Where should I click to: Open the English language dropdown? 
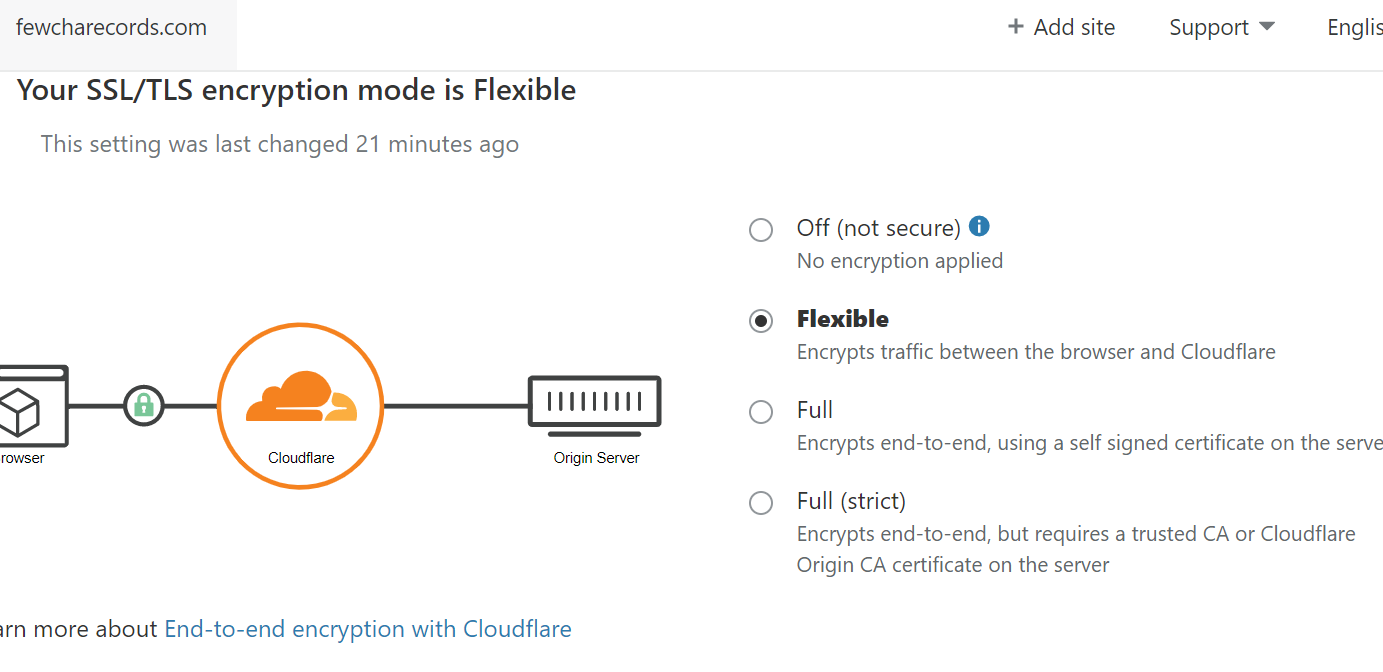click(x=1354, y=28)
